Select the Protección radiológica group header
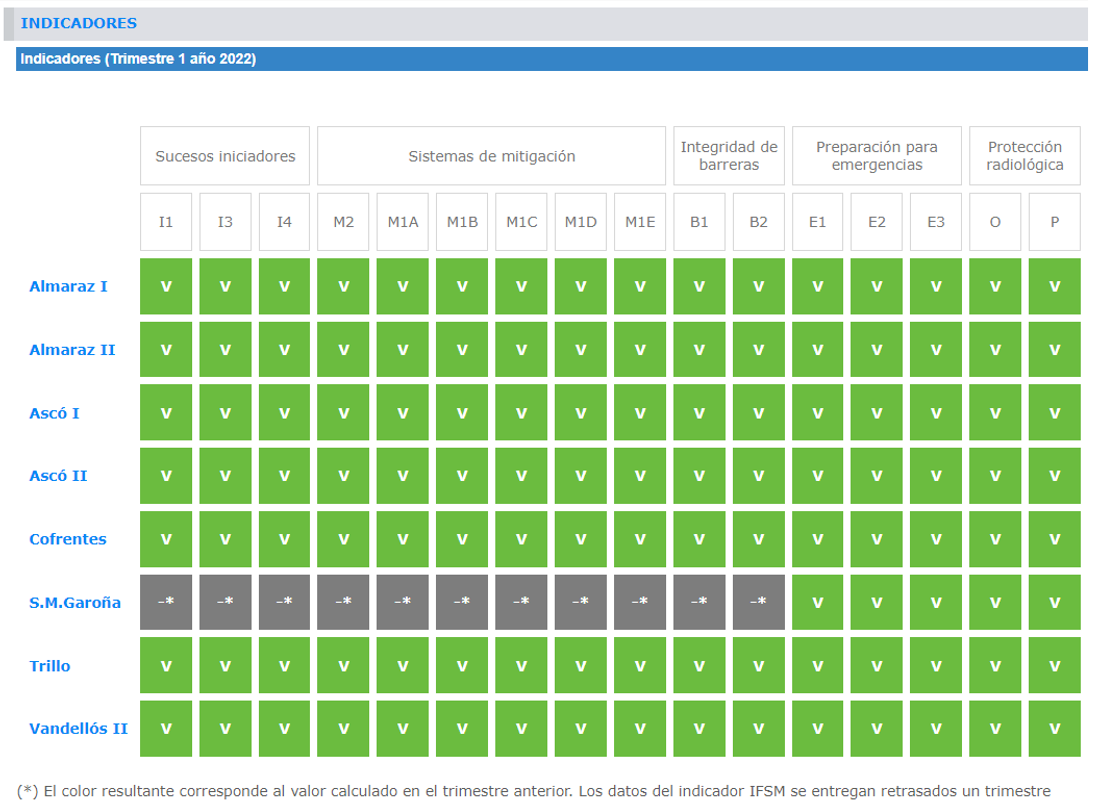1096x810 pixels. coord(1024,156)
